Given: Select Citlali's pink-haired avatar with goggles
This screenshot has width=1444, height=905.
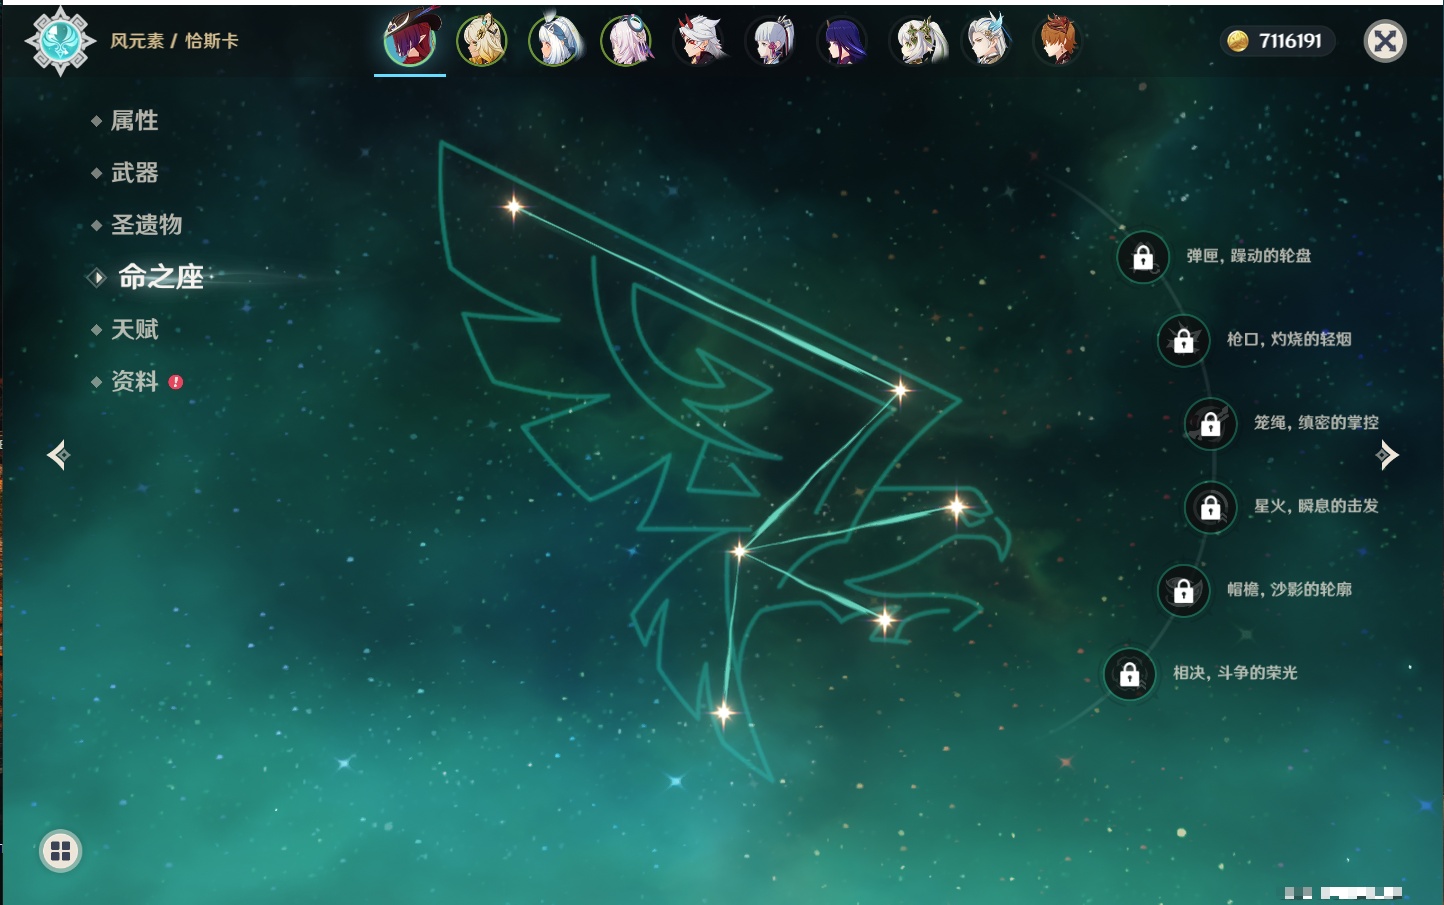Looking at the screenshot, I should click(627, 41).
